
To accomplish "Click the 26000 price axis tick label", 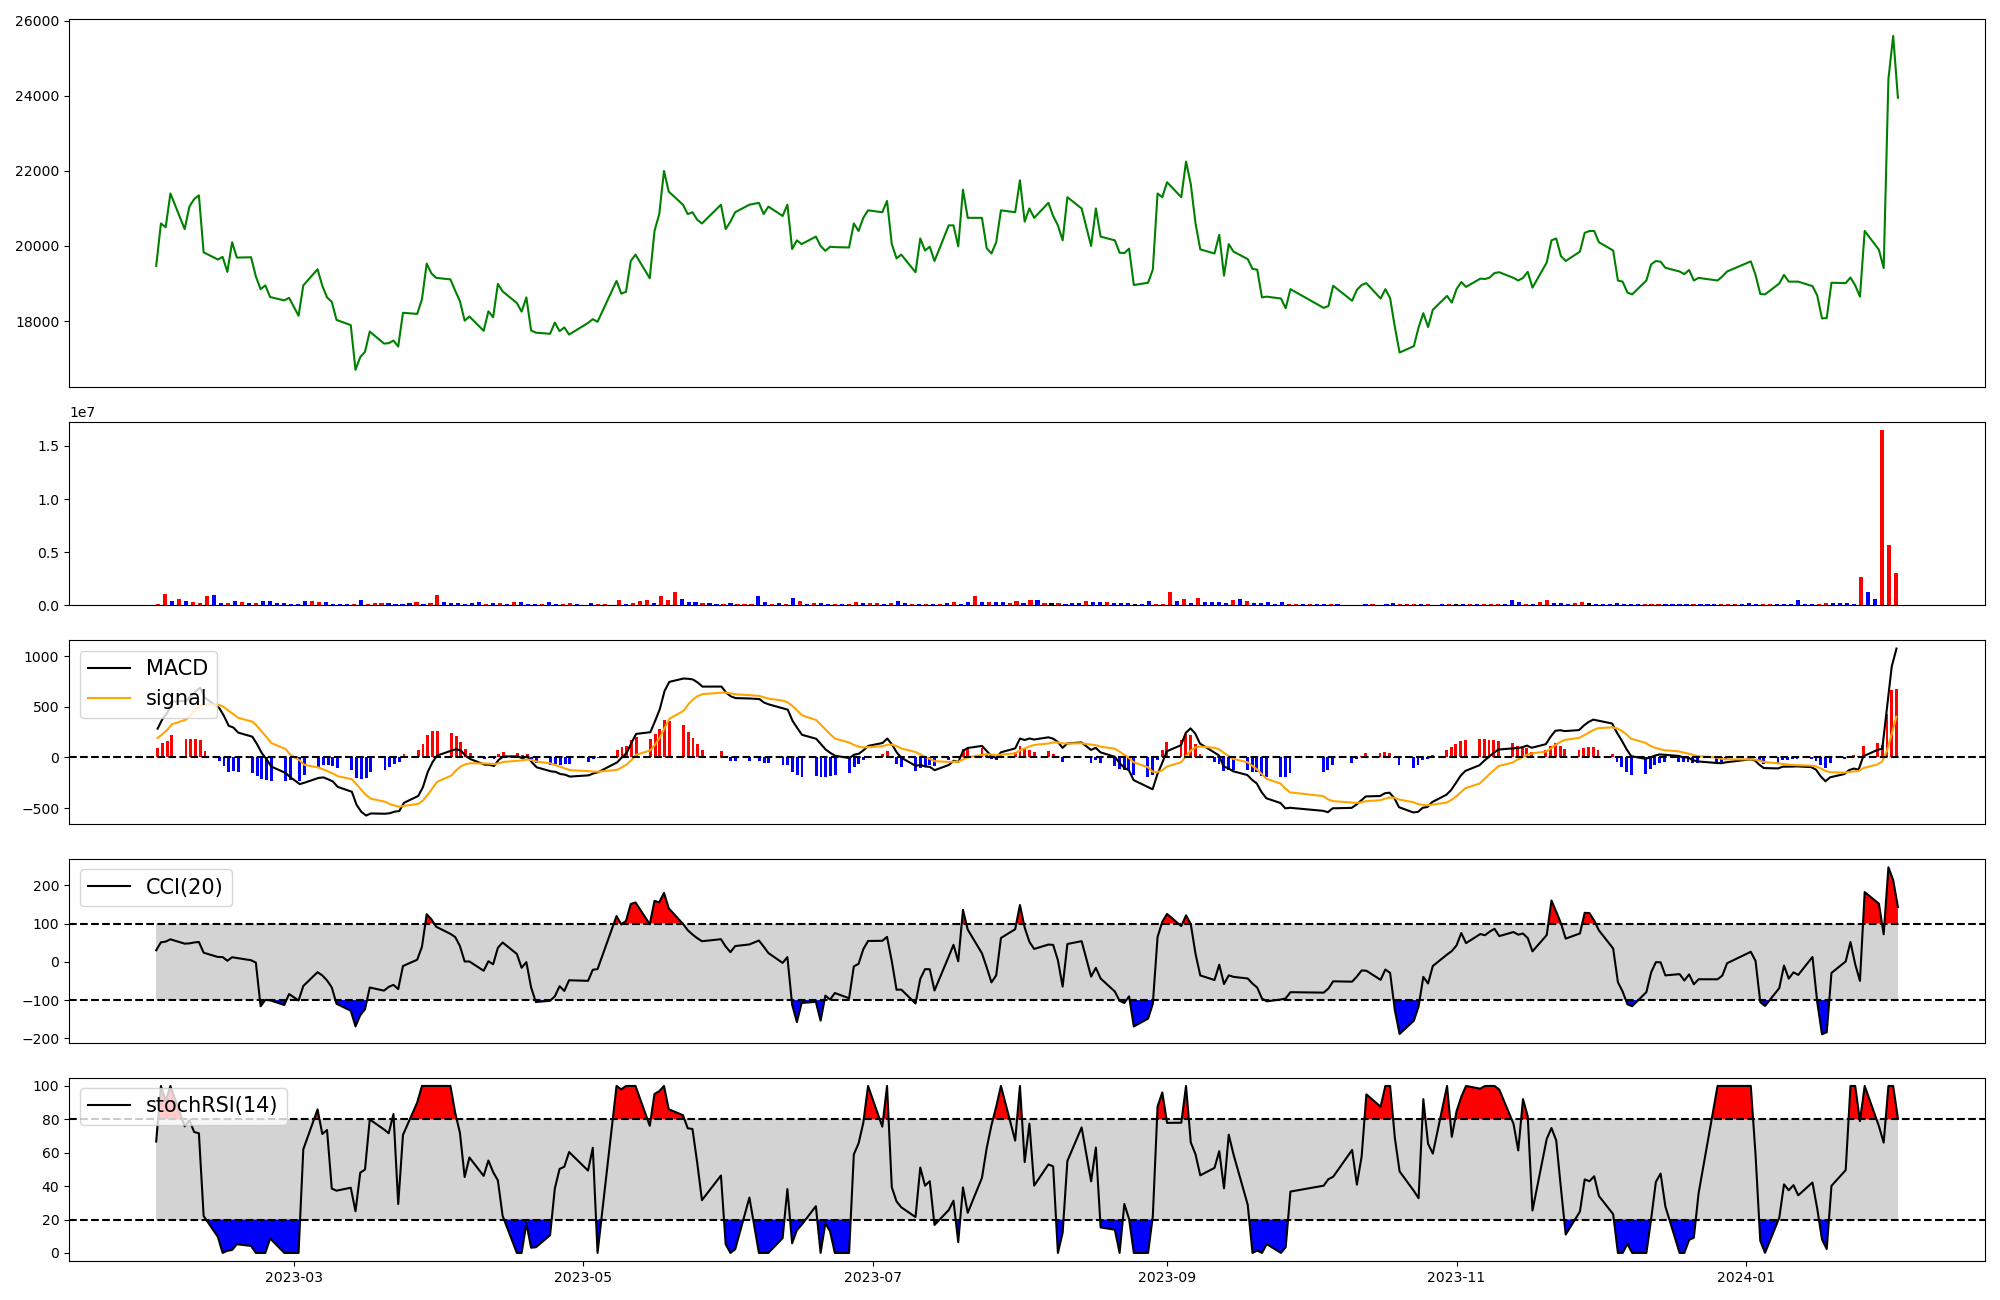I will [x=37, y=21].
